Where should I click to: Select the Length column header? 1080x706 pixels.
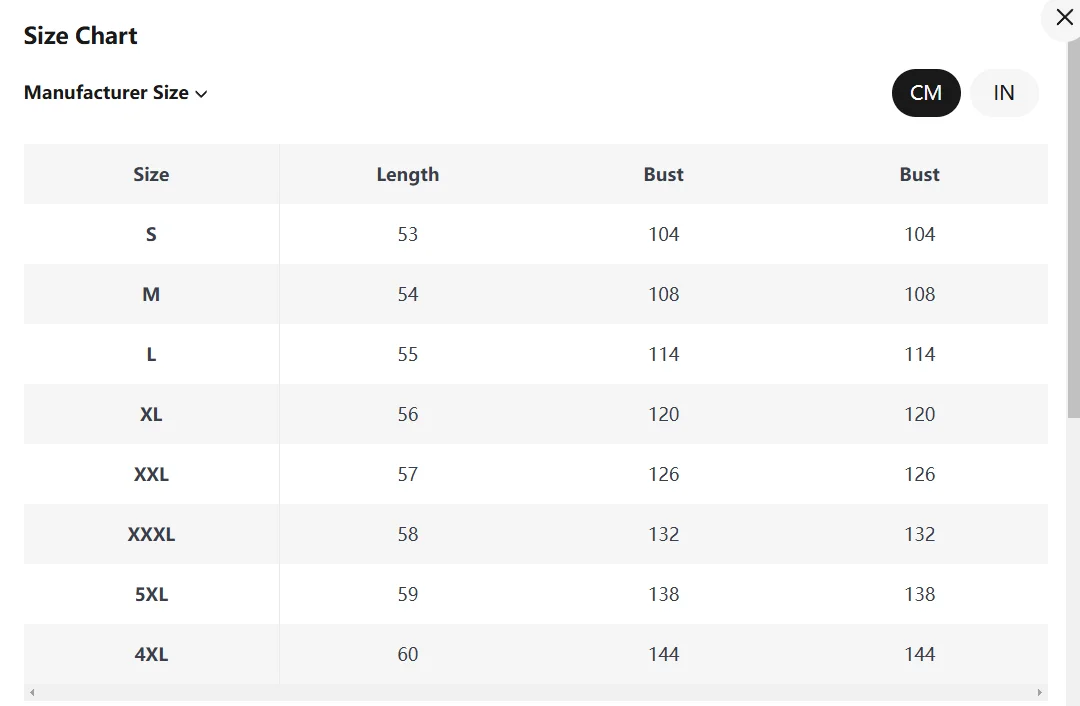[408, 174]
